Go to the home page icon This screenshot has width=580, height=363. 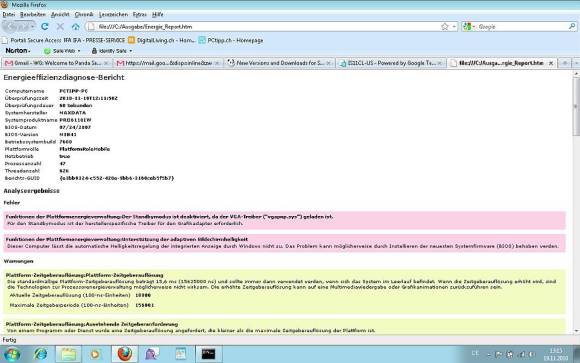tap(75, 27)
